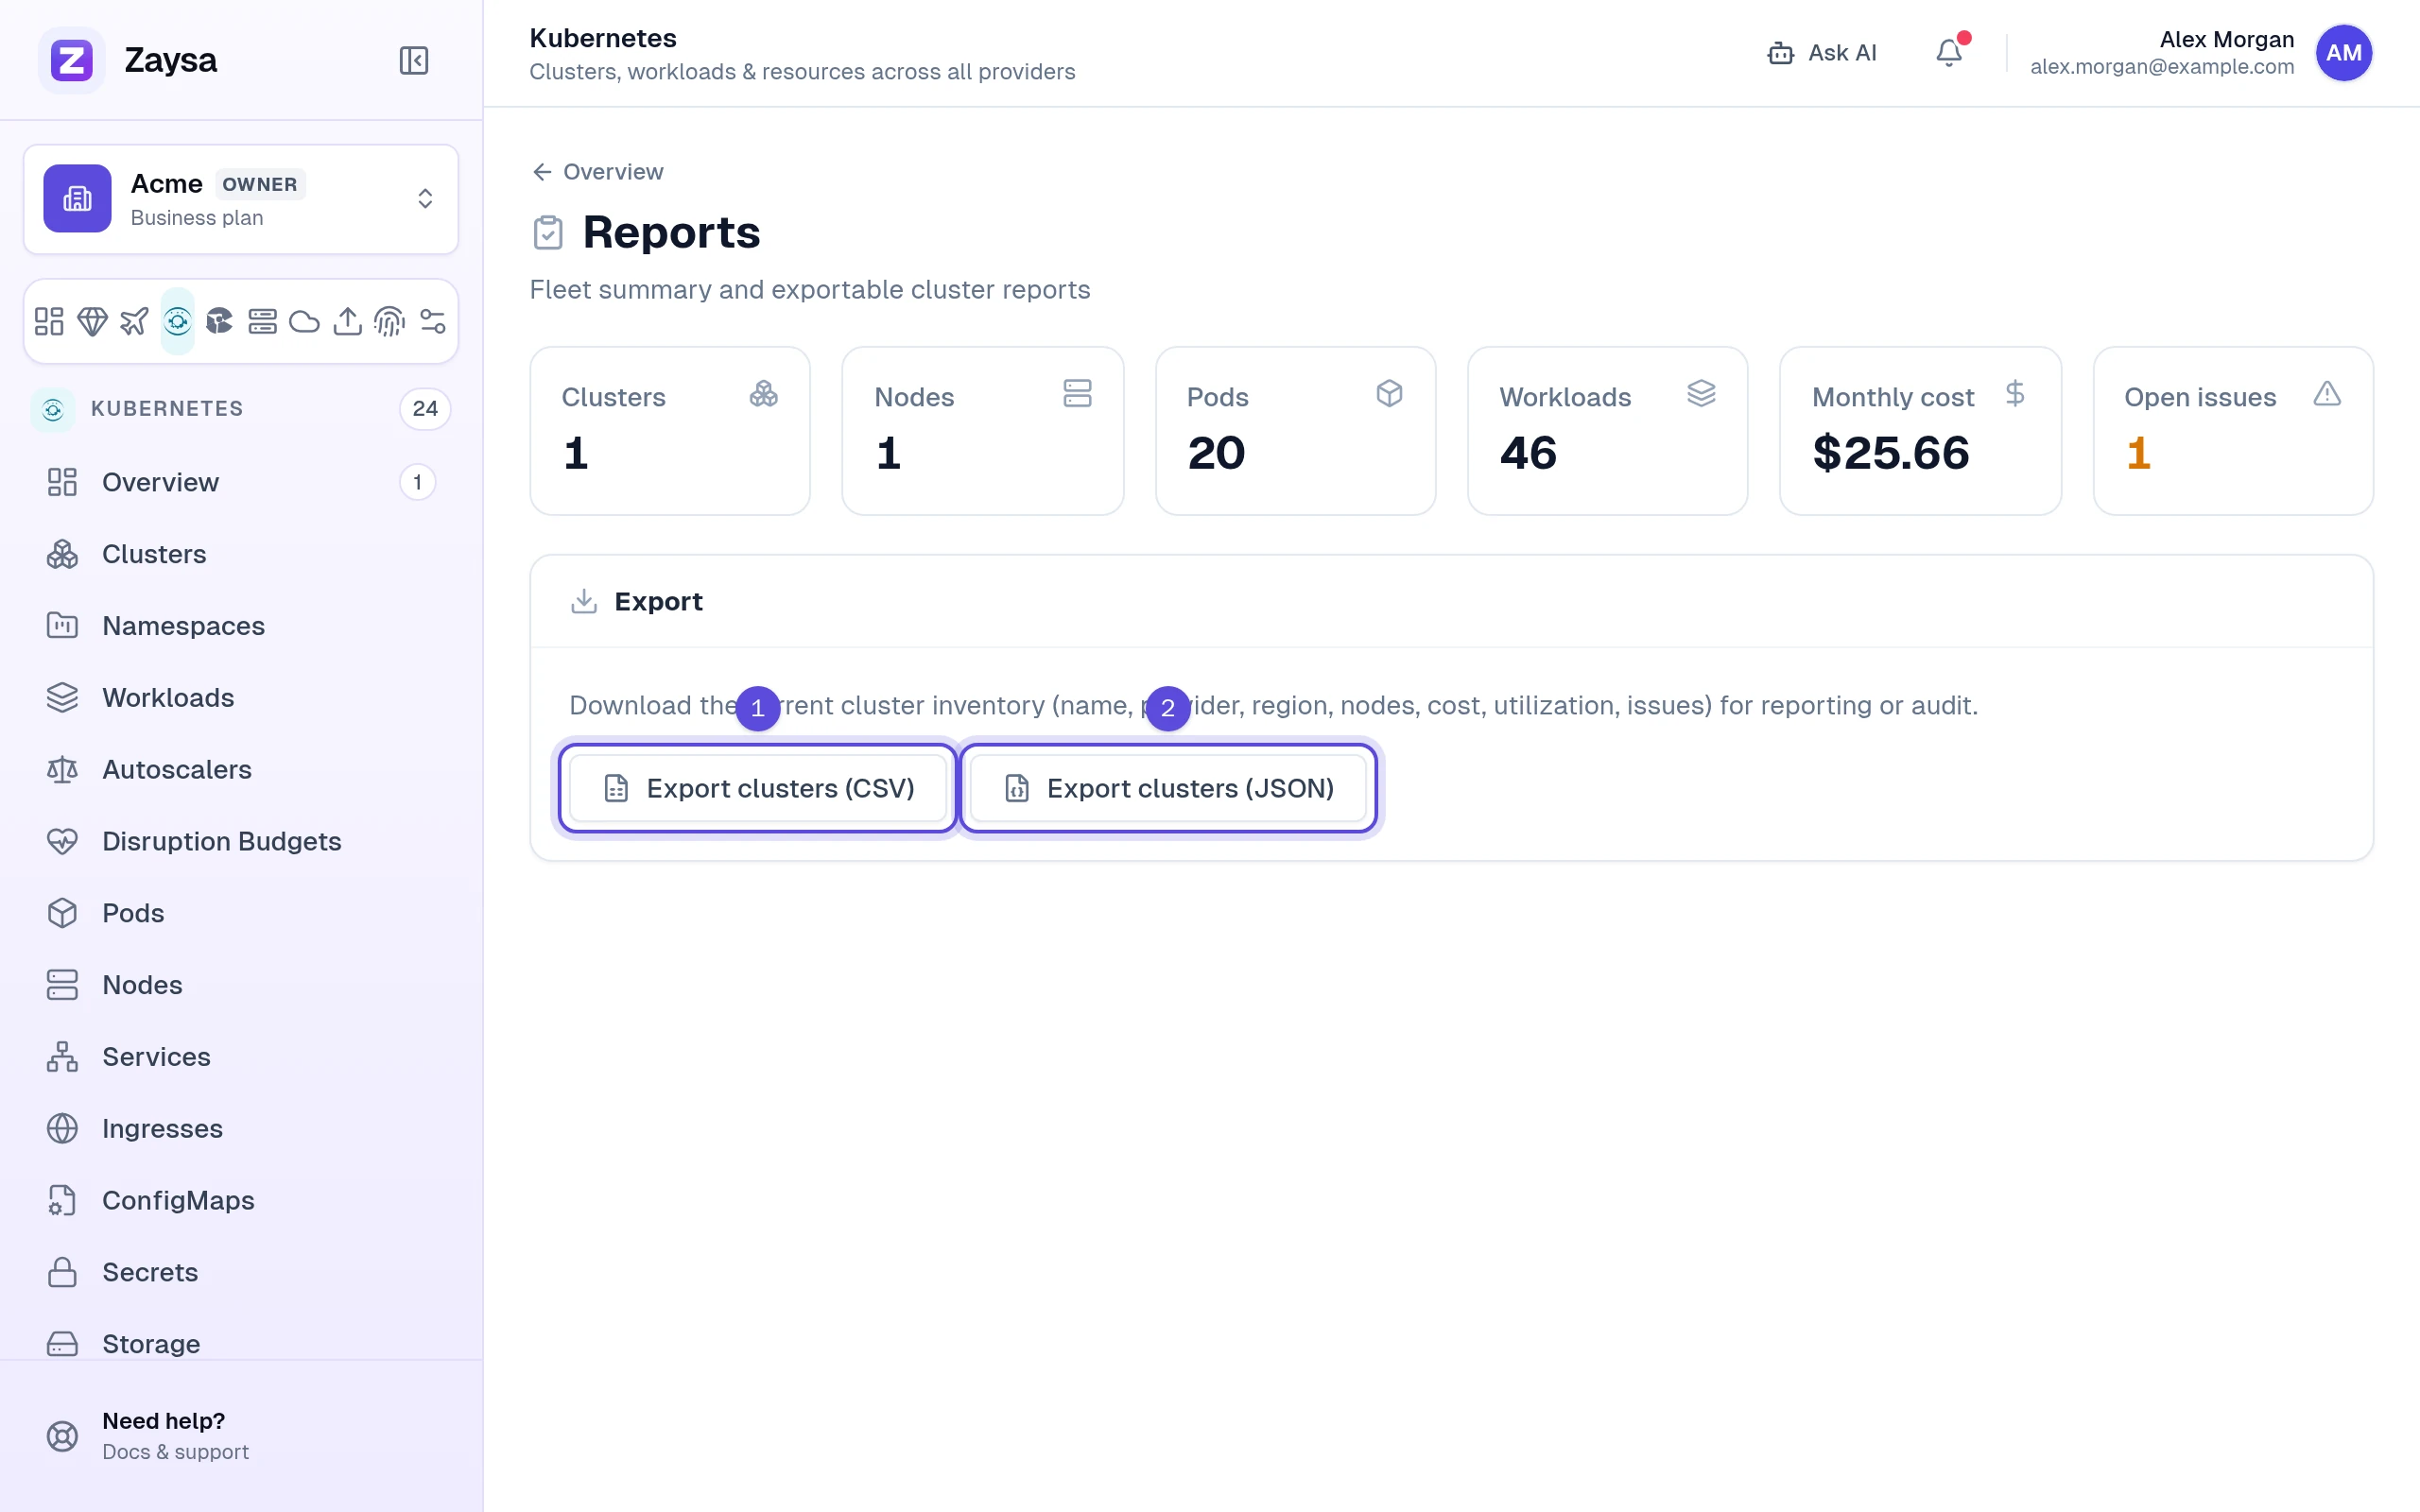Image resolution: width=2420 pixels, height=1512 pixels.
Task: Click the KUBERNETES section header
Action: [x=240, y=409]
